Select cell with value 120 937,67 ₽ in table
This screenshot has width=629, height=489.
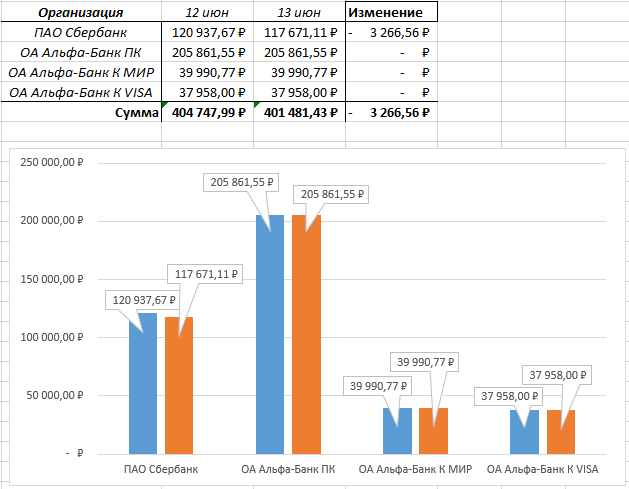207,32
